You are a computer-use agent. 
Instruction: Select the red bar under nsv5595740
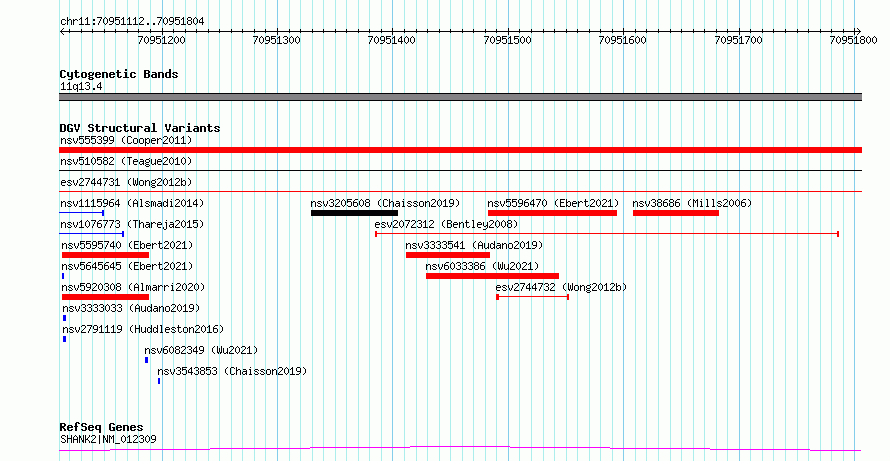(105, 255)
